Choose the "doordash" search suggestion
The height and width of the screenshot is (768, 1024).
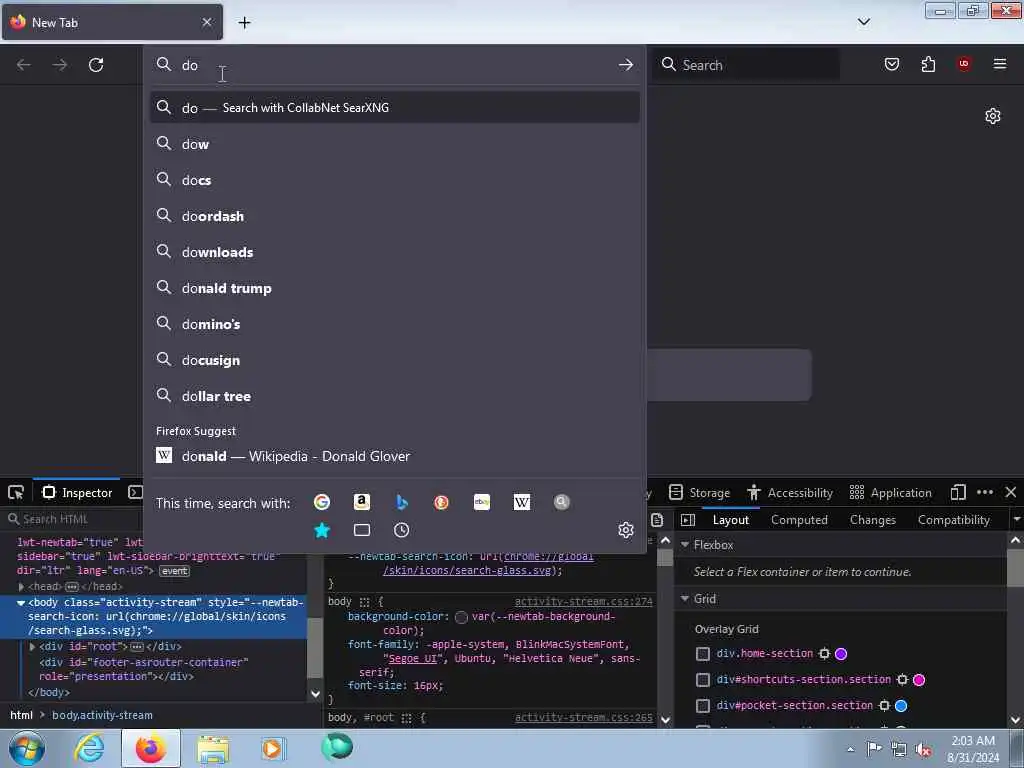394,216
